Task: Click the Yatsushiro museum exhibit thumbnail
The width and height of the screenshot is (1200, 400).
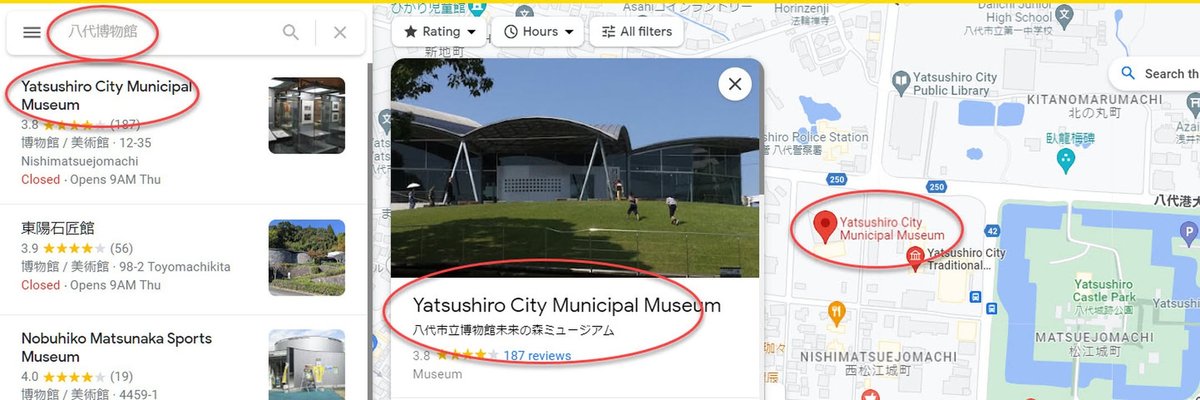Action: (307, 116)
